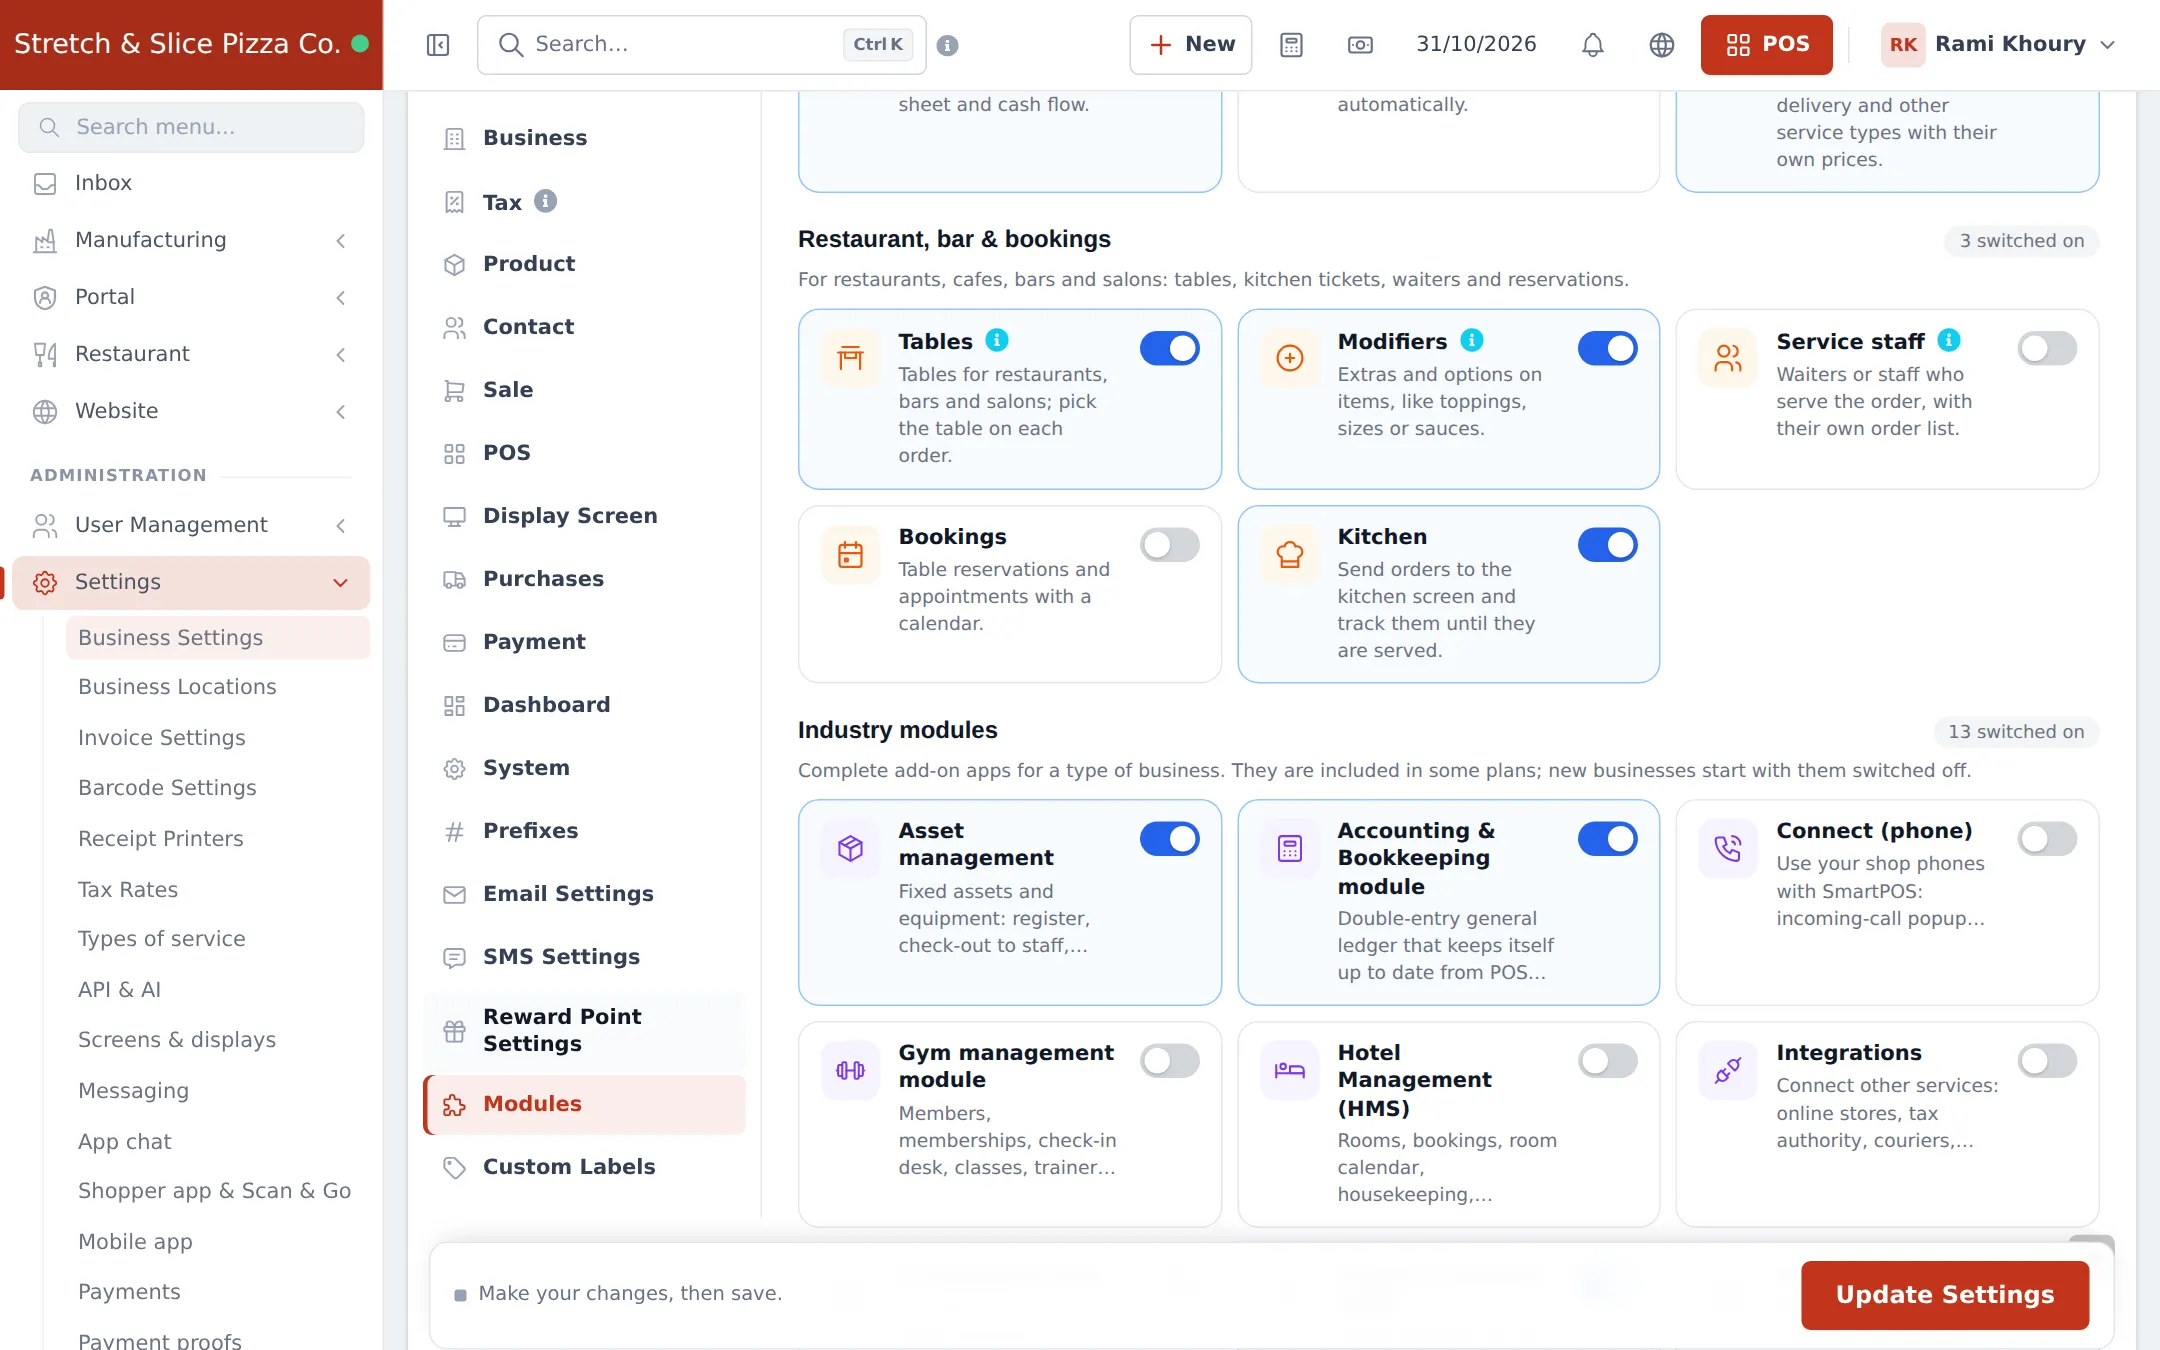Click the cash register icon beside the date

(1360, 45)
